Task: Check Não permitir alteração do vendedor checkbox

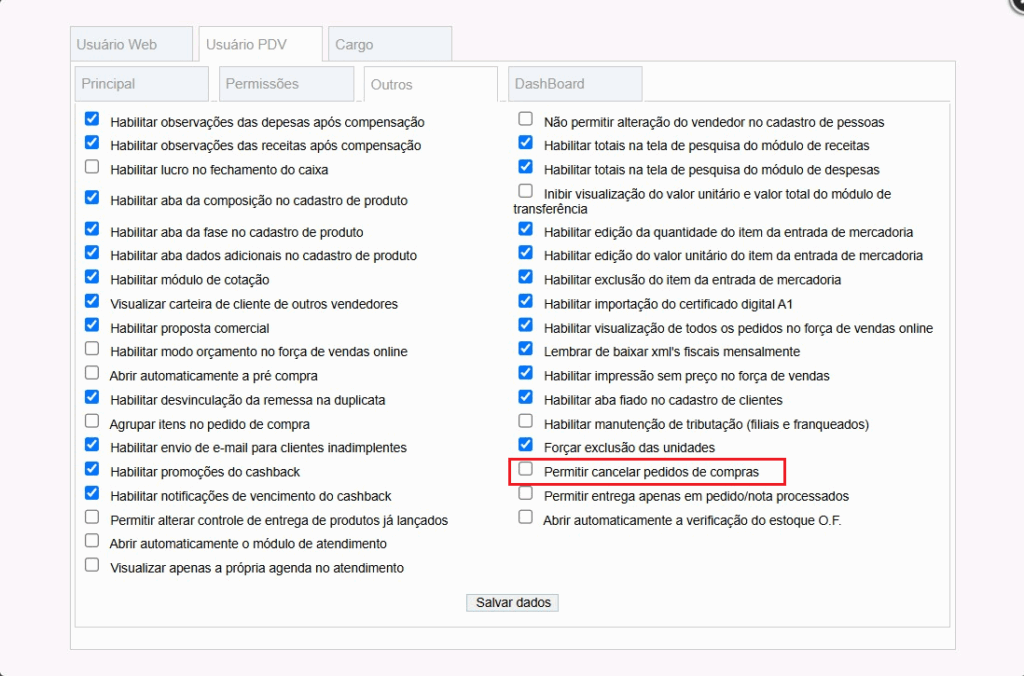Action: 526,119
